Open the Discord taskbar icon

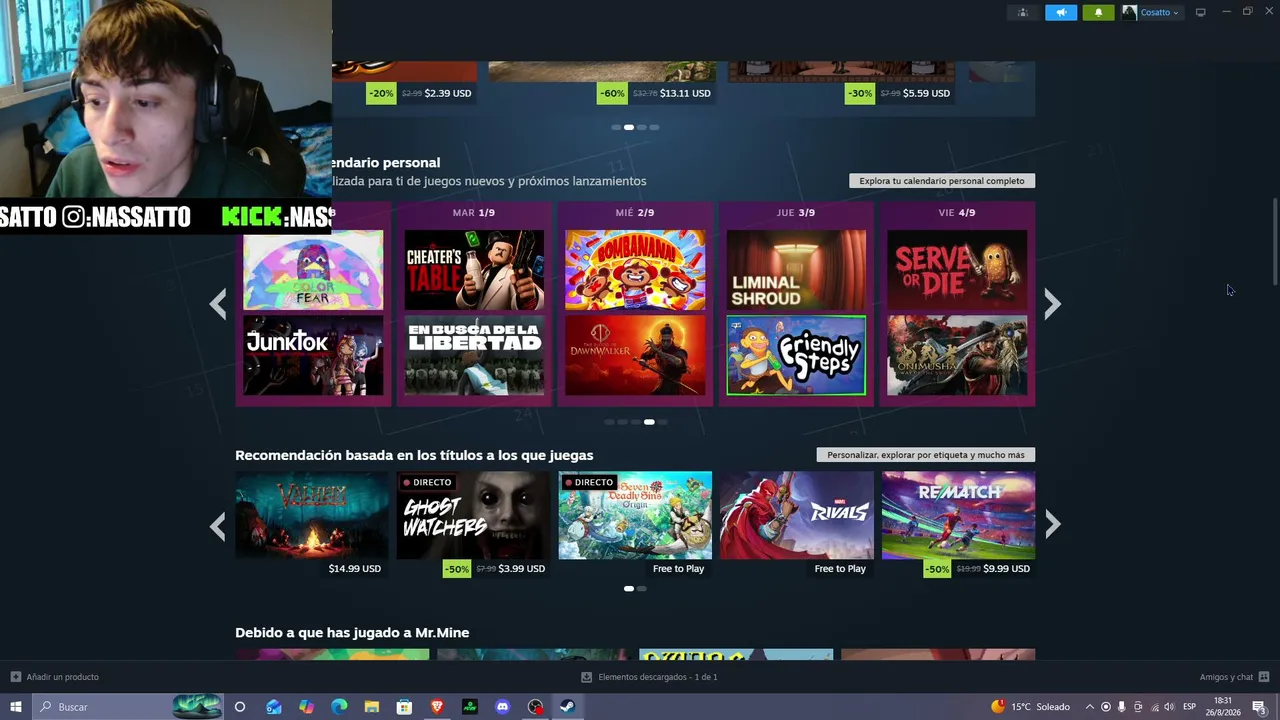tap(502, 707)
